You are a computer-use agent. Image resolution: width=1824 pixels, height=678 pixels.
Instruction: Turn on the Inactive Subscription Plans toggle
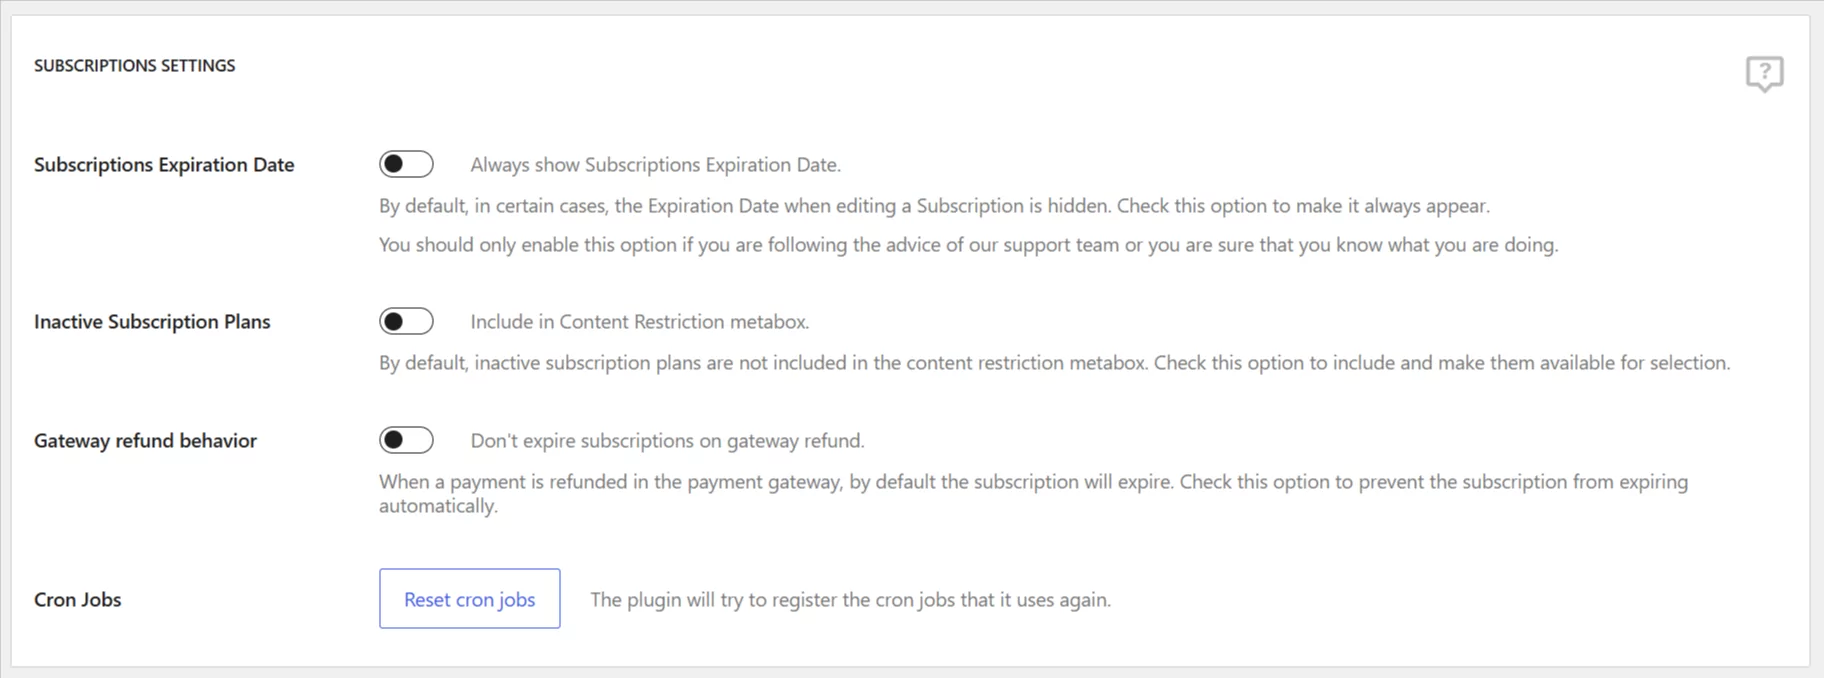pyautogui.click(x=406, y=321)
